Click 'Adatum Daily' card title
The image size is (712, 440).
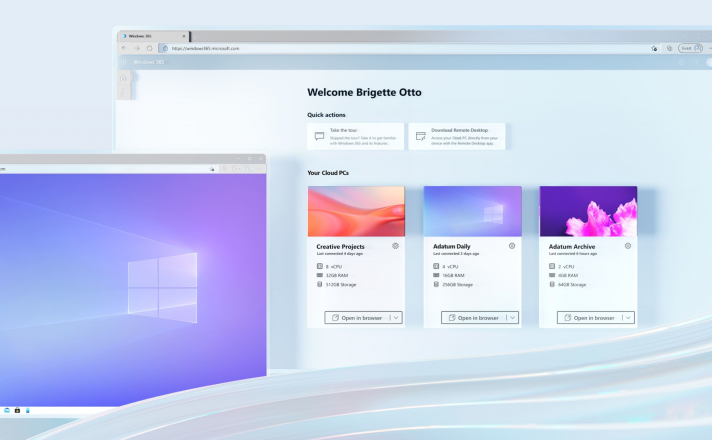pos(452,247)
